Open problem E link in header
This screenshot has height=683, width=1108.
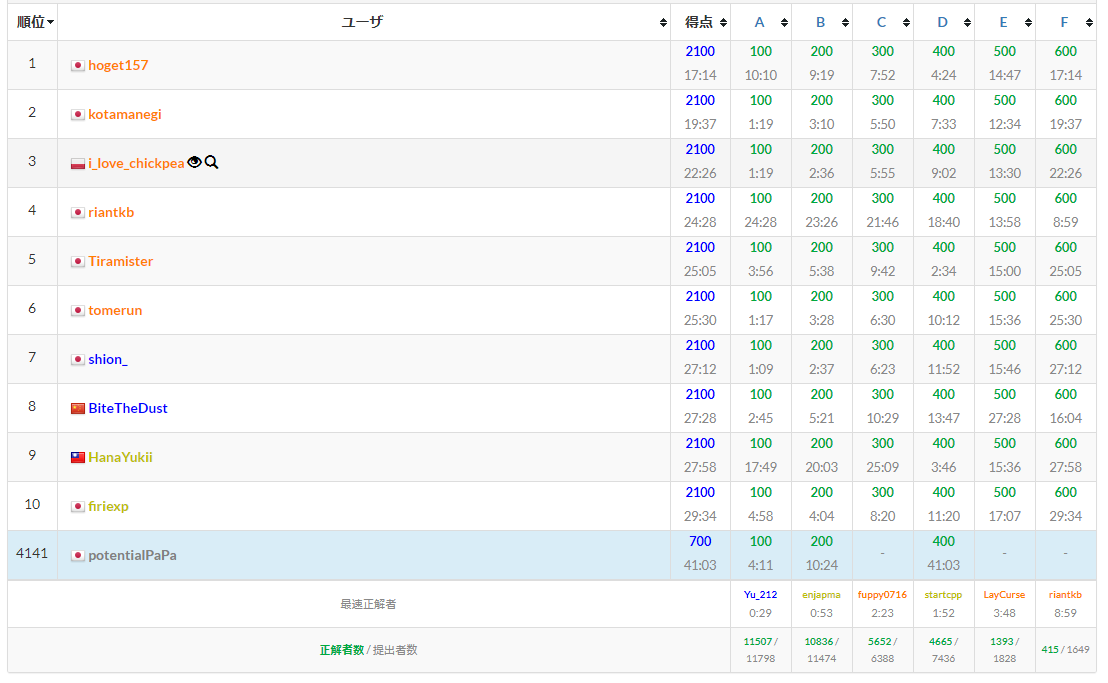pos(1003,23)
